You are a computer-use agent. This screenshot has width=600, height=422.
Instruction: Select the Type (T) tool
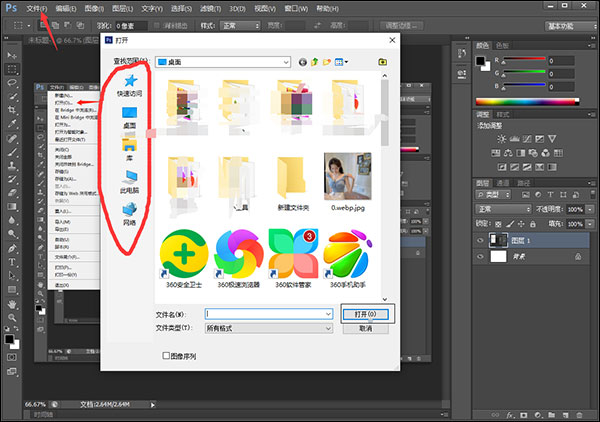(x=12, y=261)
